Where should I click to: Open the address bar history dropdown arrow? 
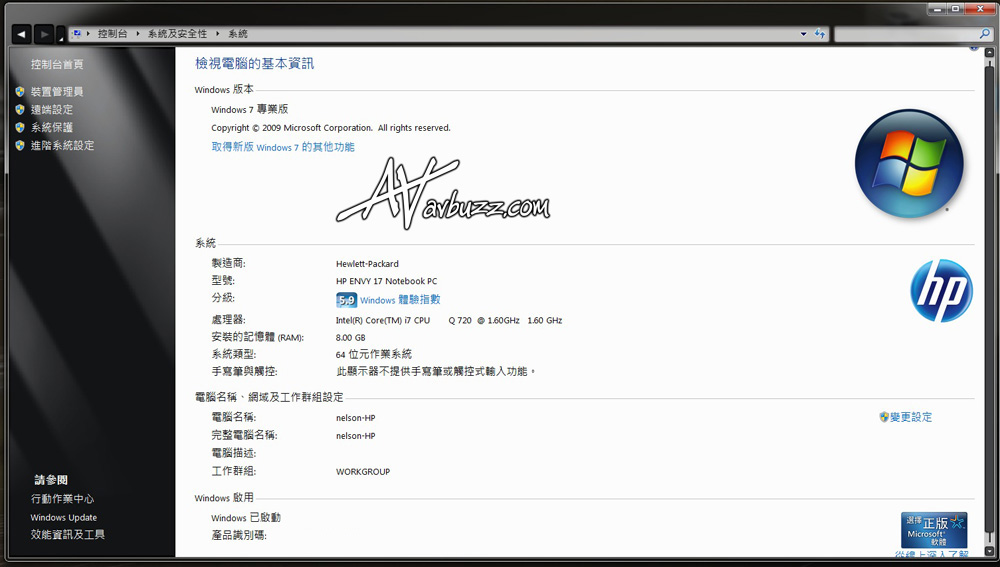803,34
